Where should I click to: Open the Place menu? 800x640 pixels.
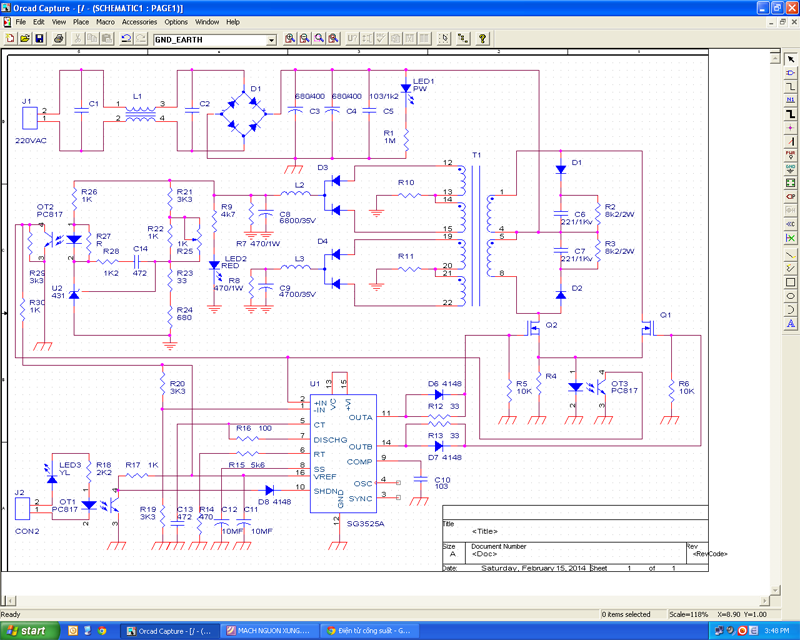(81, 22)
